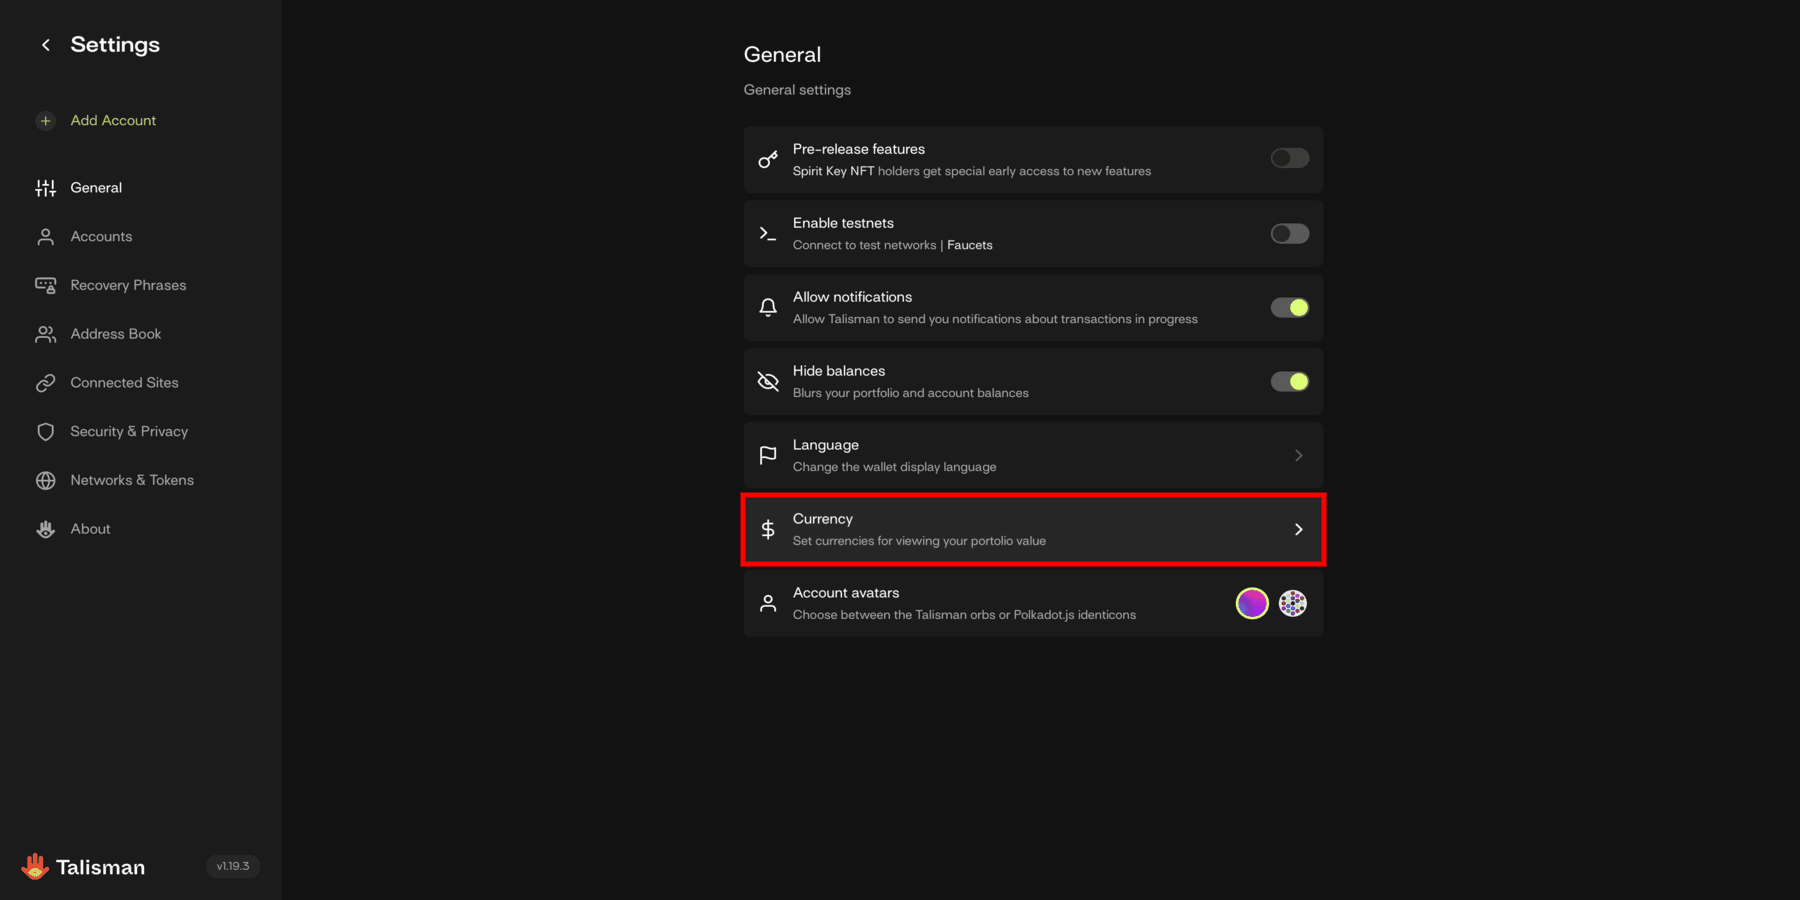Screen dimensions: 1800x900
Task: Open Currency settings via its chevron
Action: click(1298, 530)
